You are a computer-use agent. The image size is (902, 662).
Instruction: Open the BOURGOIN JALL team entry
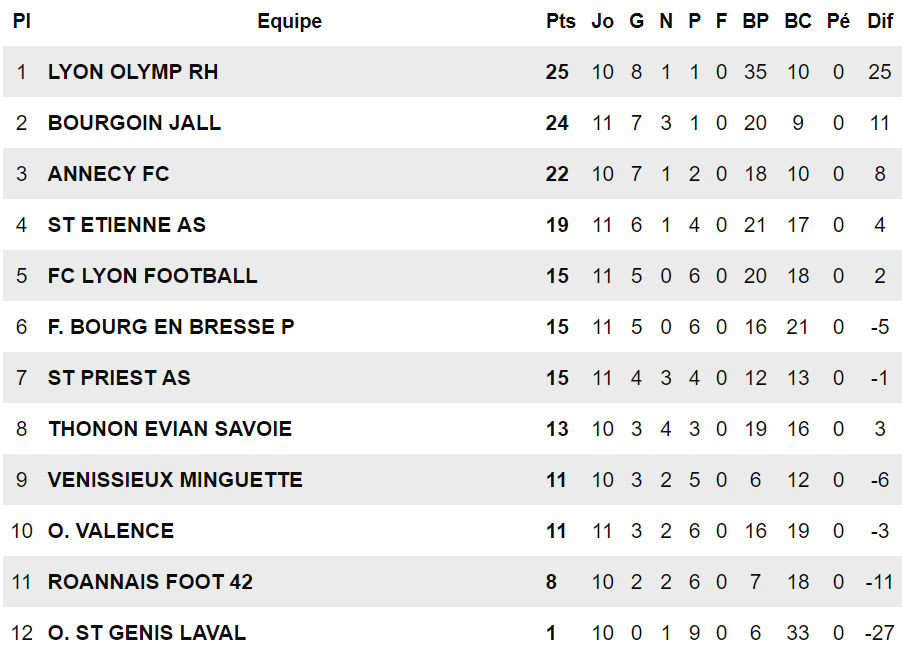134,123
